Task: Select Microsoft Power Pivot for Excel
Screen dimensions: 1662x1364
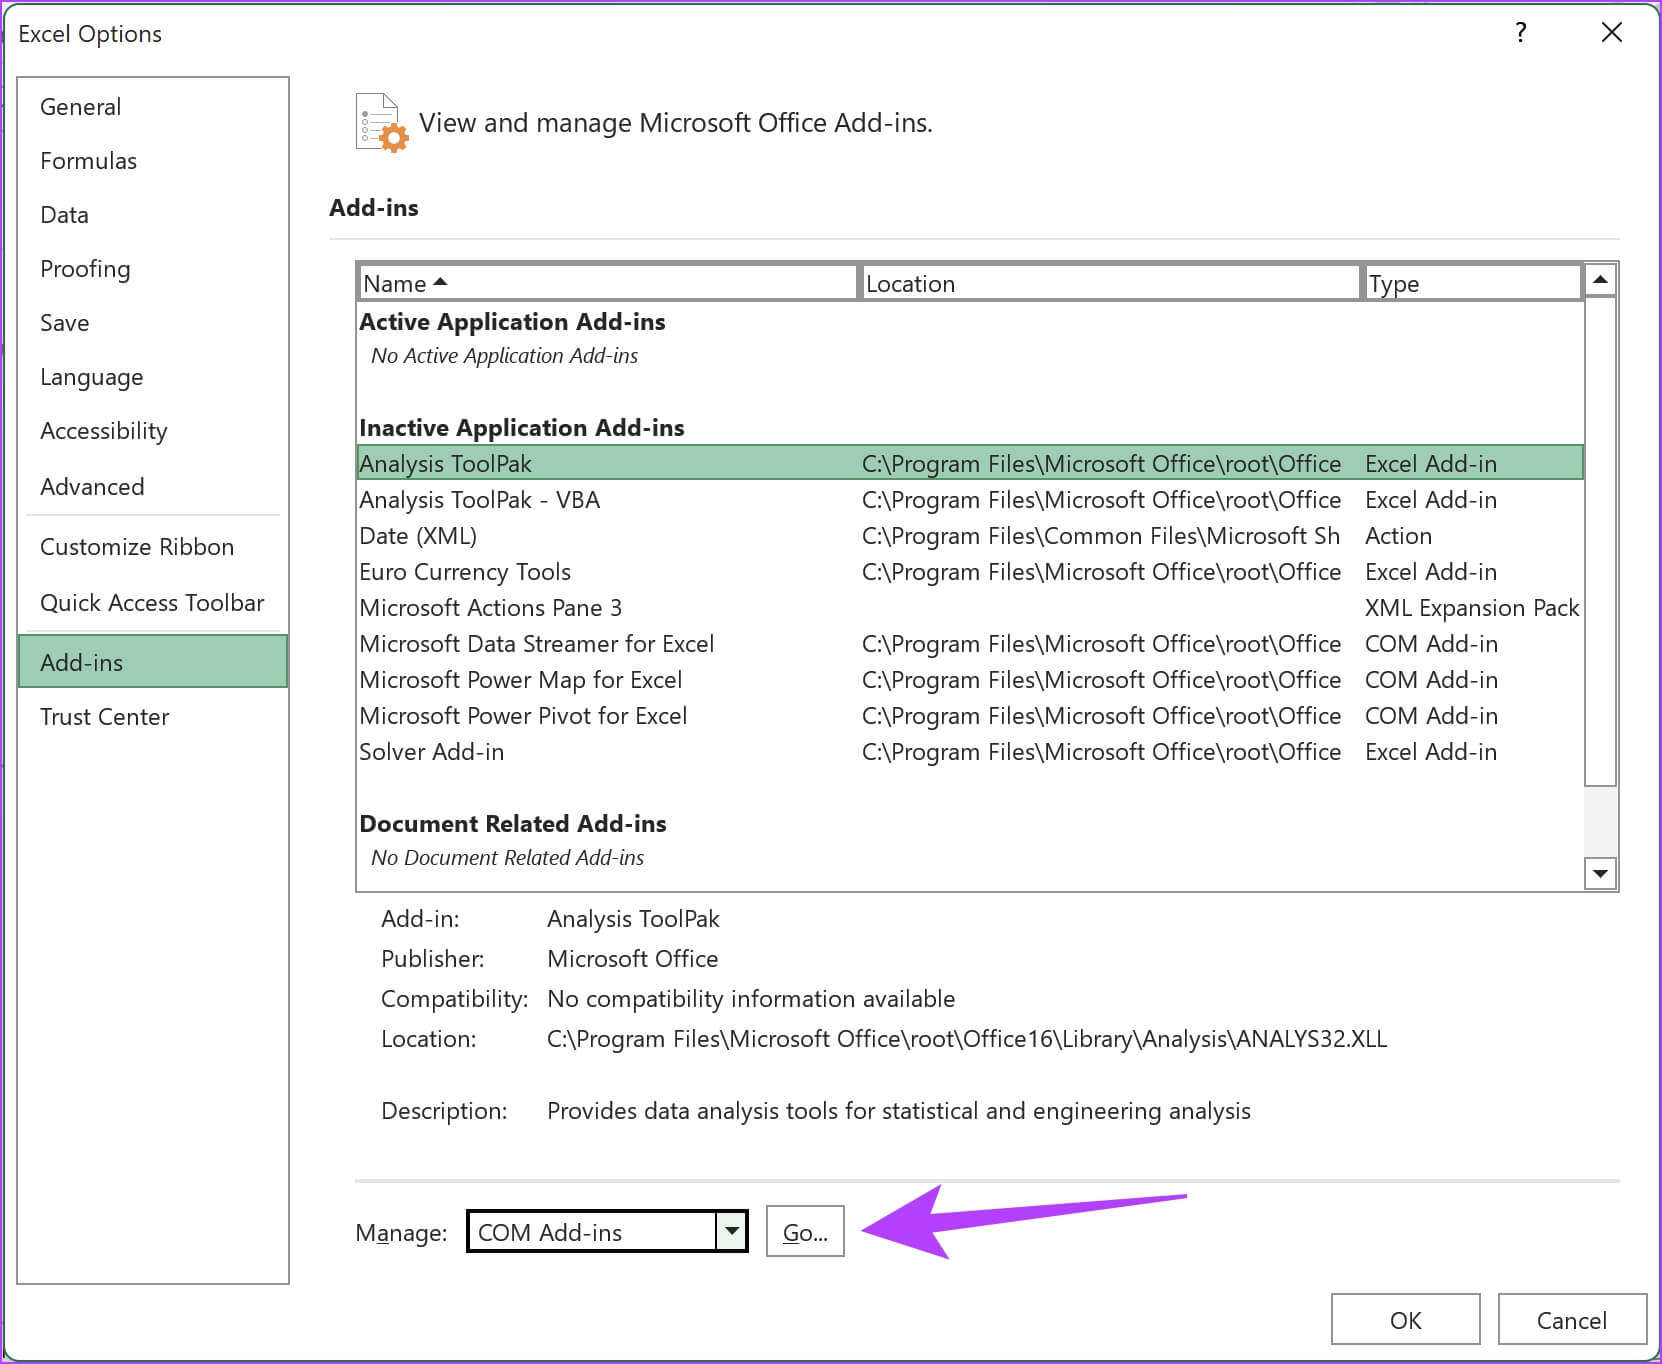Action: [x=970, y=715]
